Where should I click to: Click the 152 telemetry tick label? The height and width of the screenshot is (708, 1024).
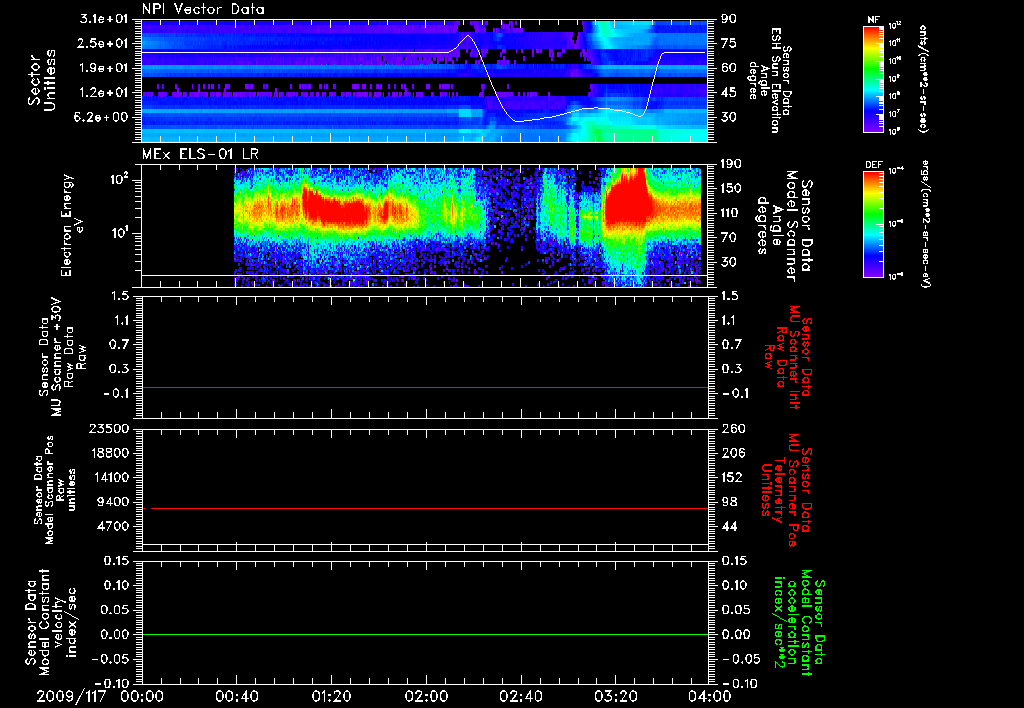[x=732, y=477]
